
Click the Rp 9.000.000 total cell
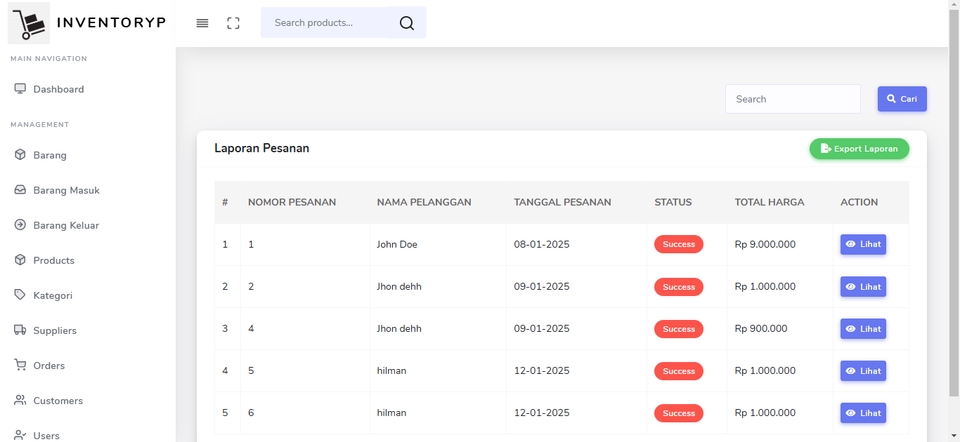coord(779,244)
